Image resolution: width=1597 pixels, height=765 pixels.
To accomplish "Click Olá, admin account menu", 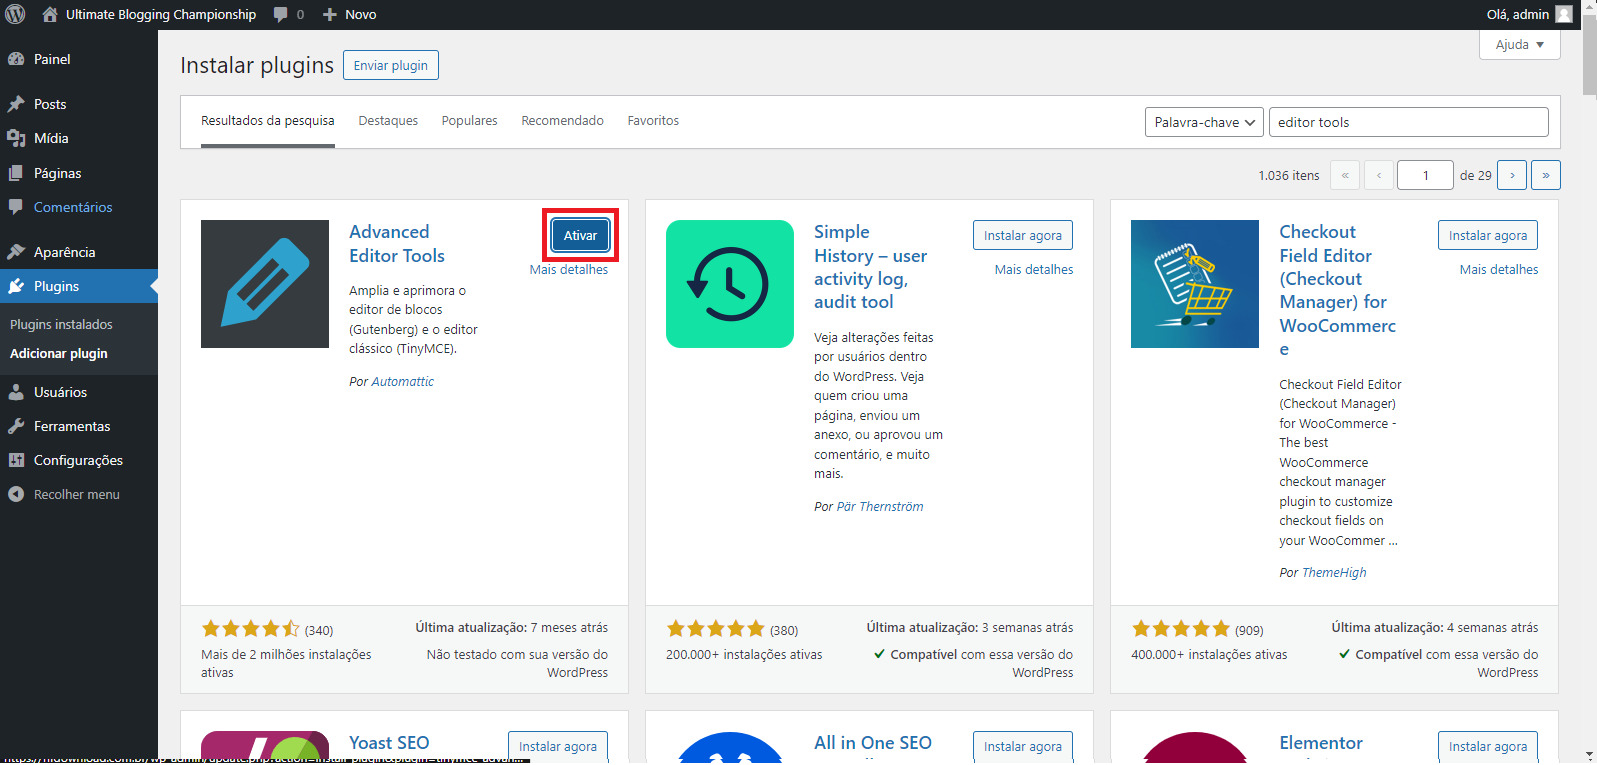I will coord(1529,14).
